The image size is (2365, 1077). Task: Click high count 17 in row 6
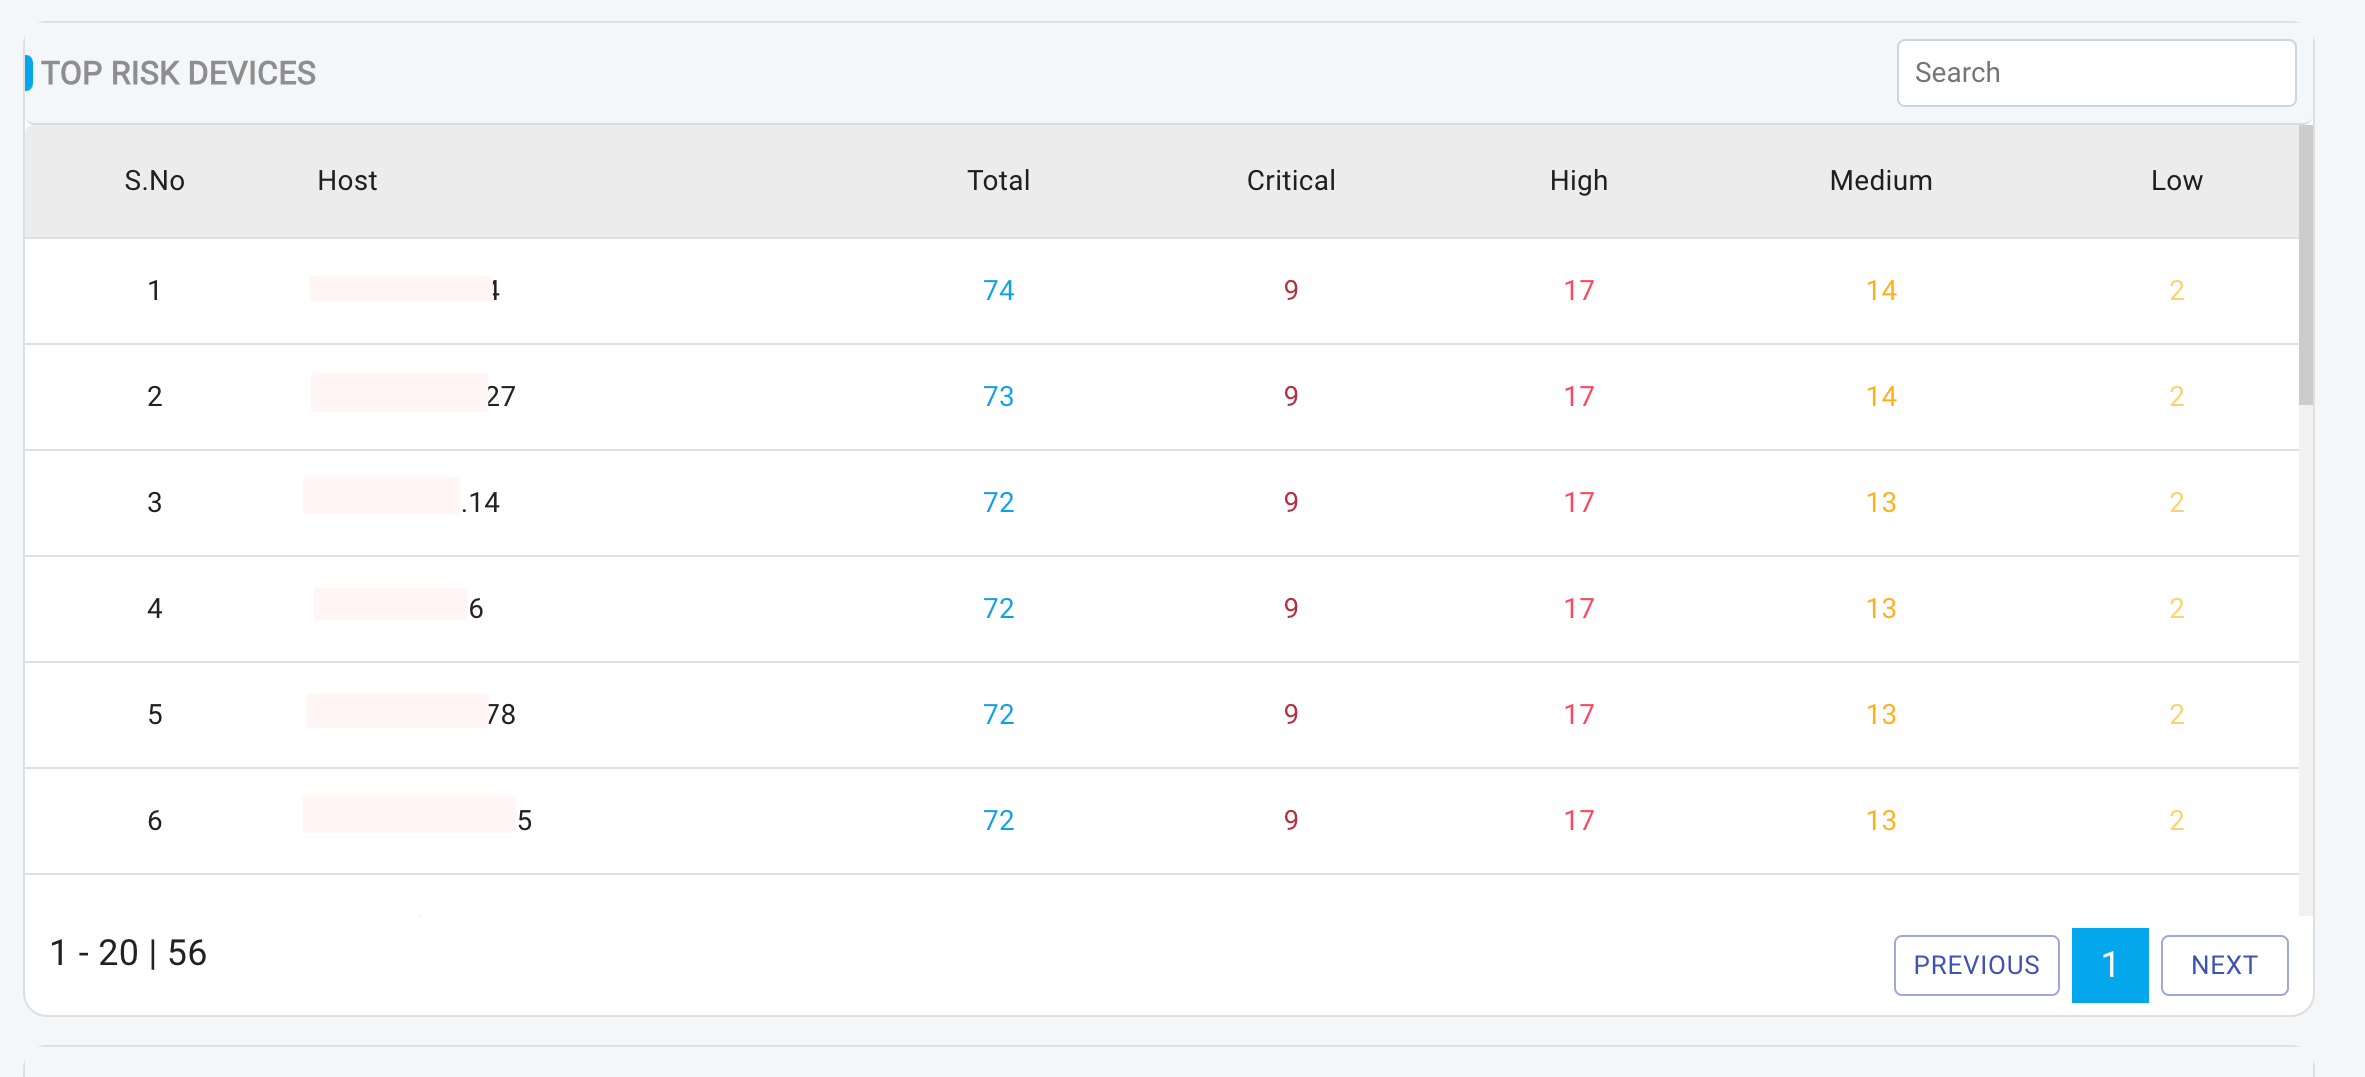(x=1578, y=821)
